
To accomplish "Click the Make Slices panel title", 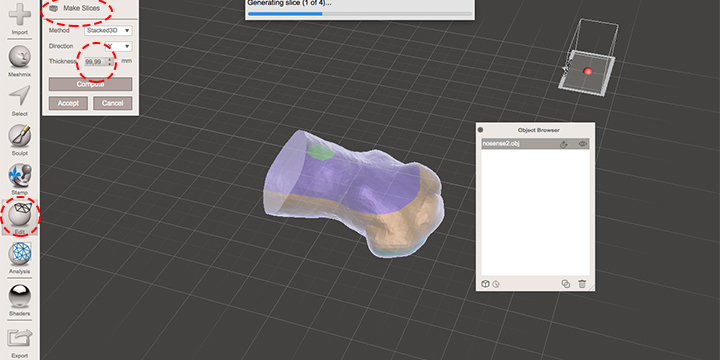I will point(81,8).
